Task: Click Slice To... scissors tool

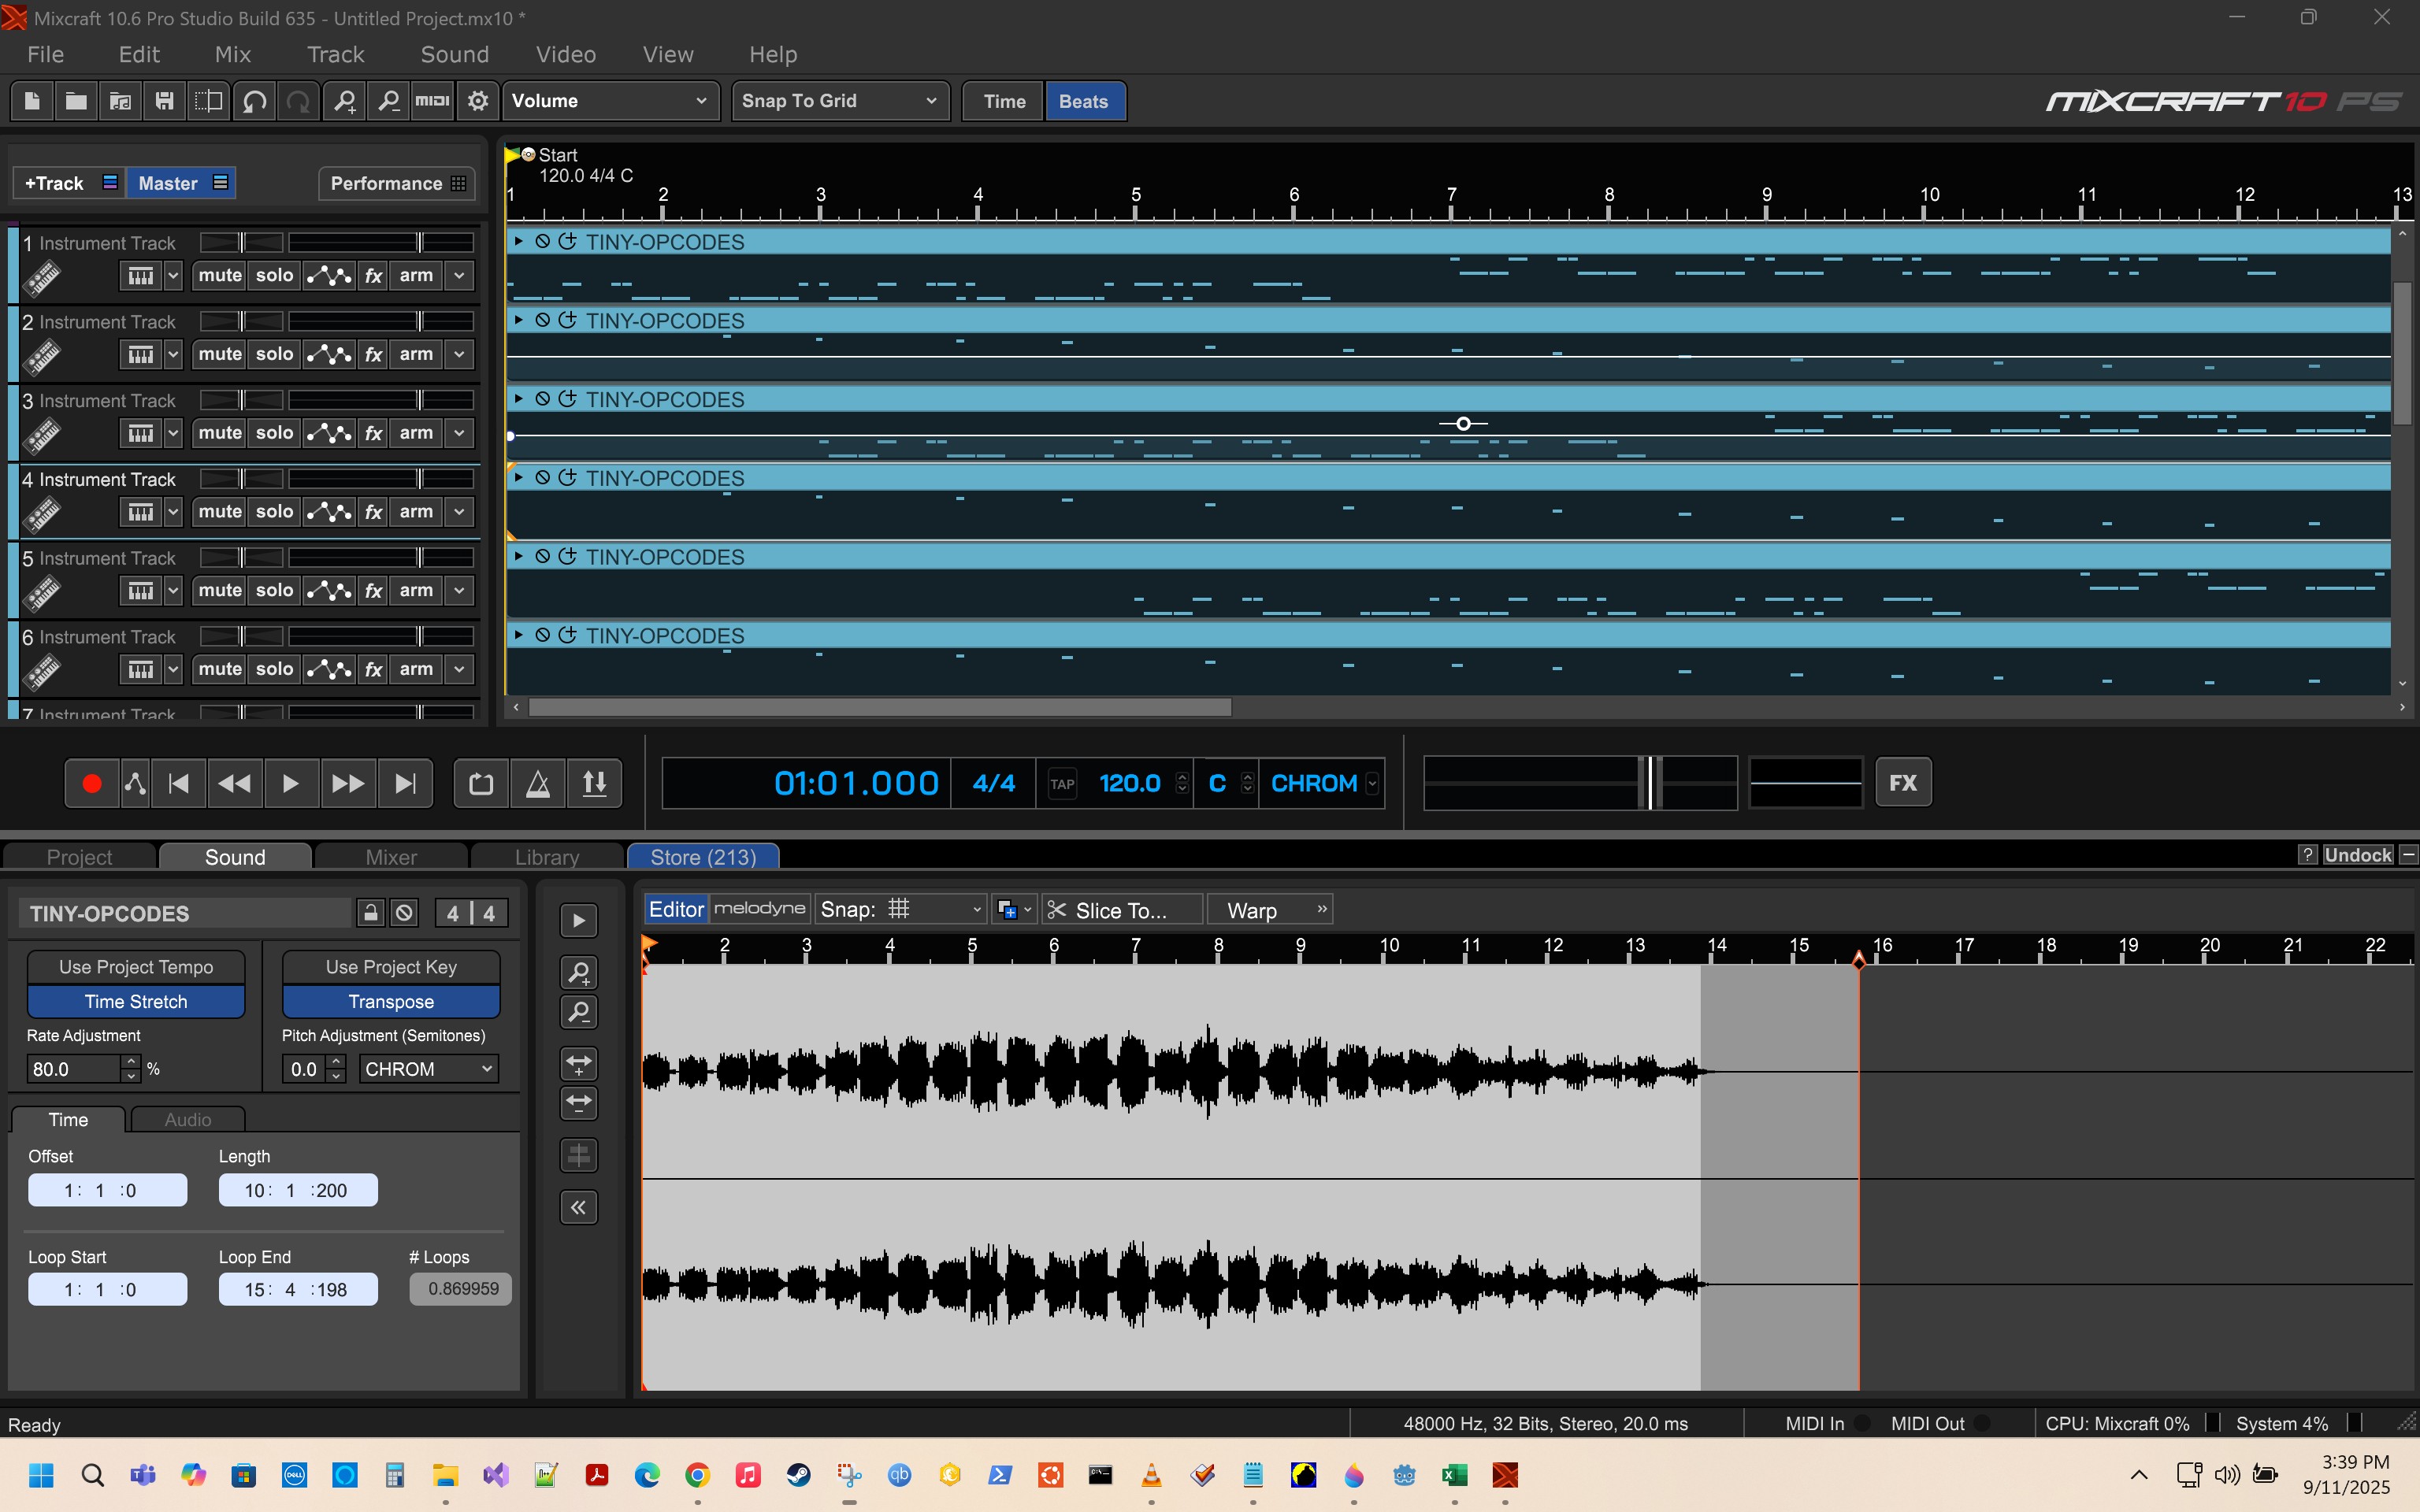Action: pos(1121,910)
